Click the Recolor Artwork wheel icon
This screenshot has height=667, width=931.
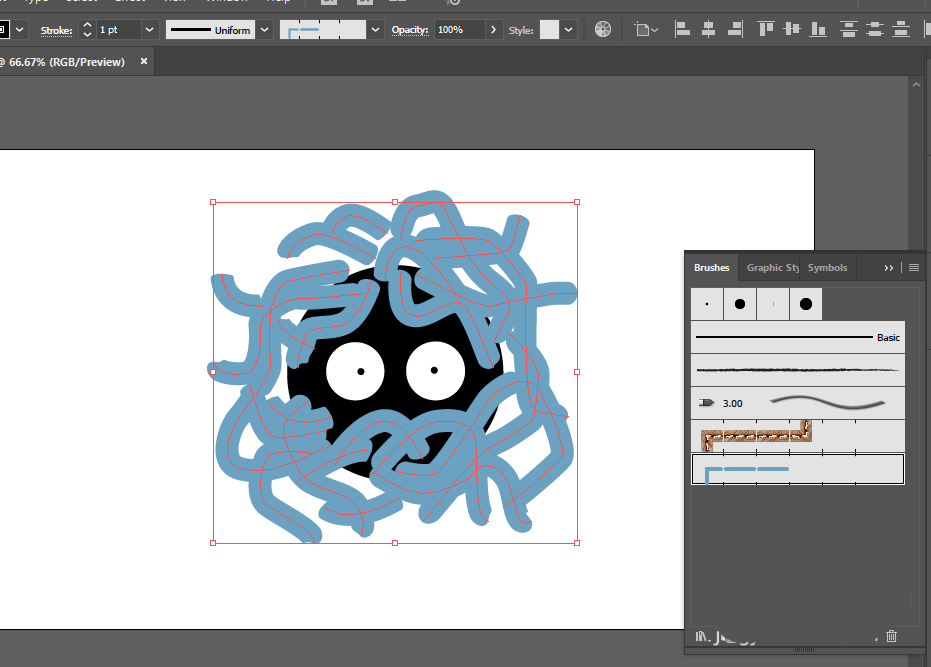603,29
